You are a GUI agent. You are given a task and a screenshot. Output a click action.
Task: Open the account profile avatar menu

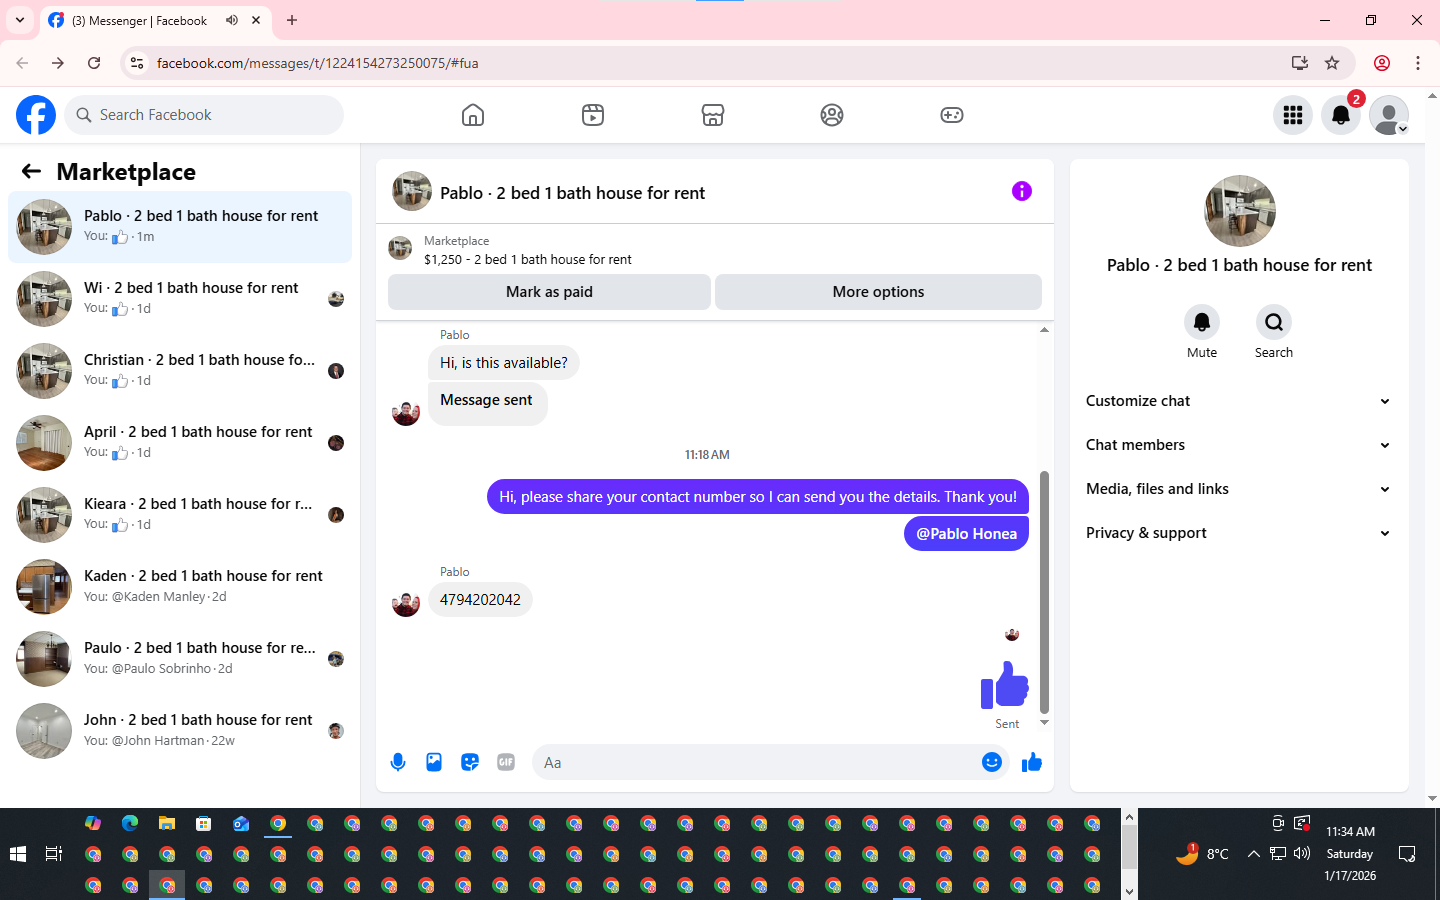coord(1389,115)
